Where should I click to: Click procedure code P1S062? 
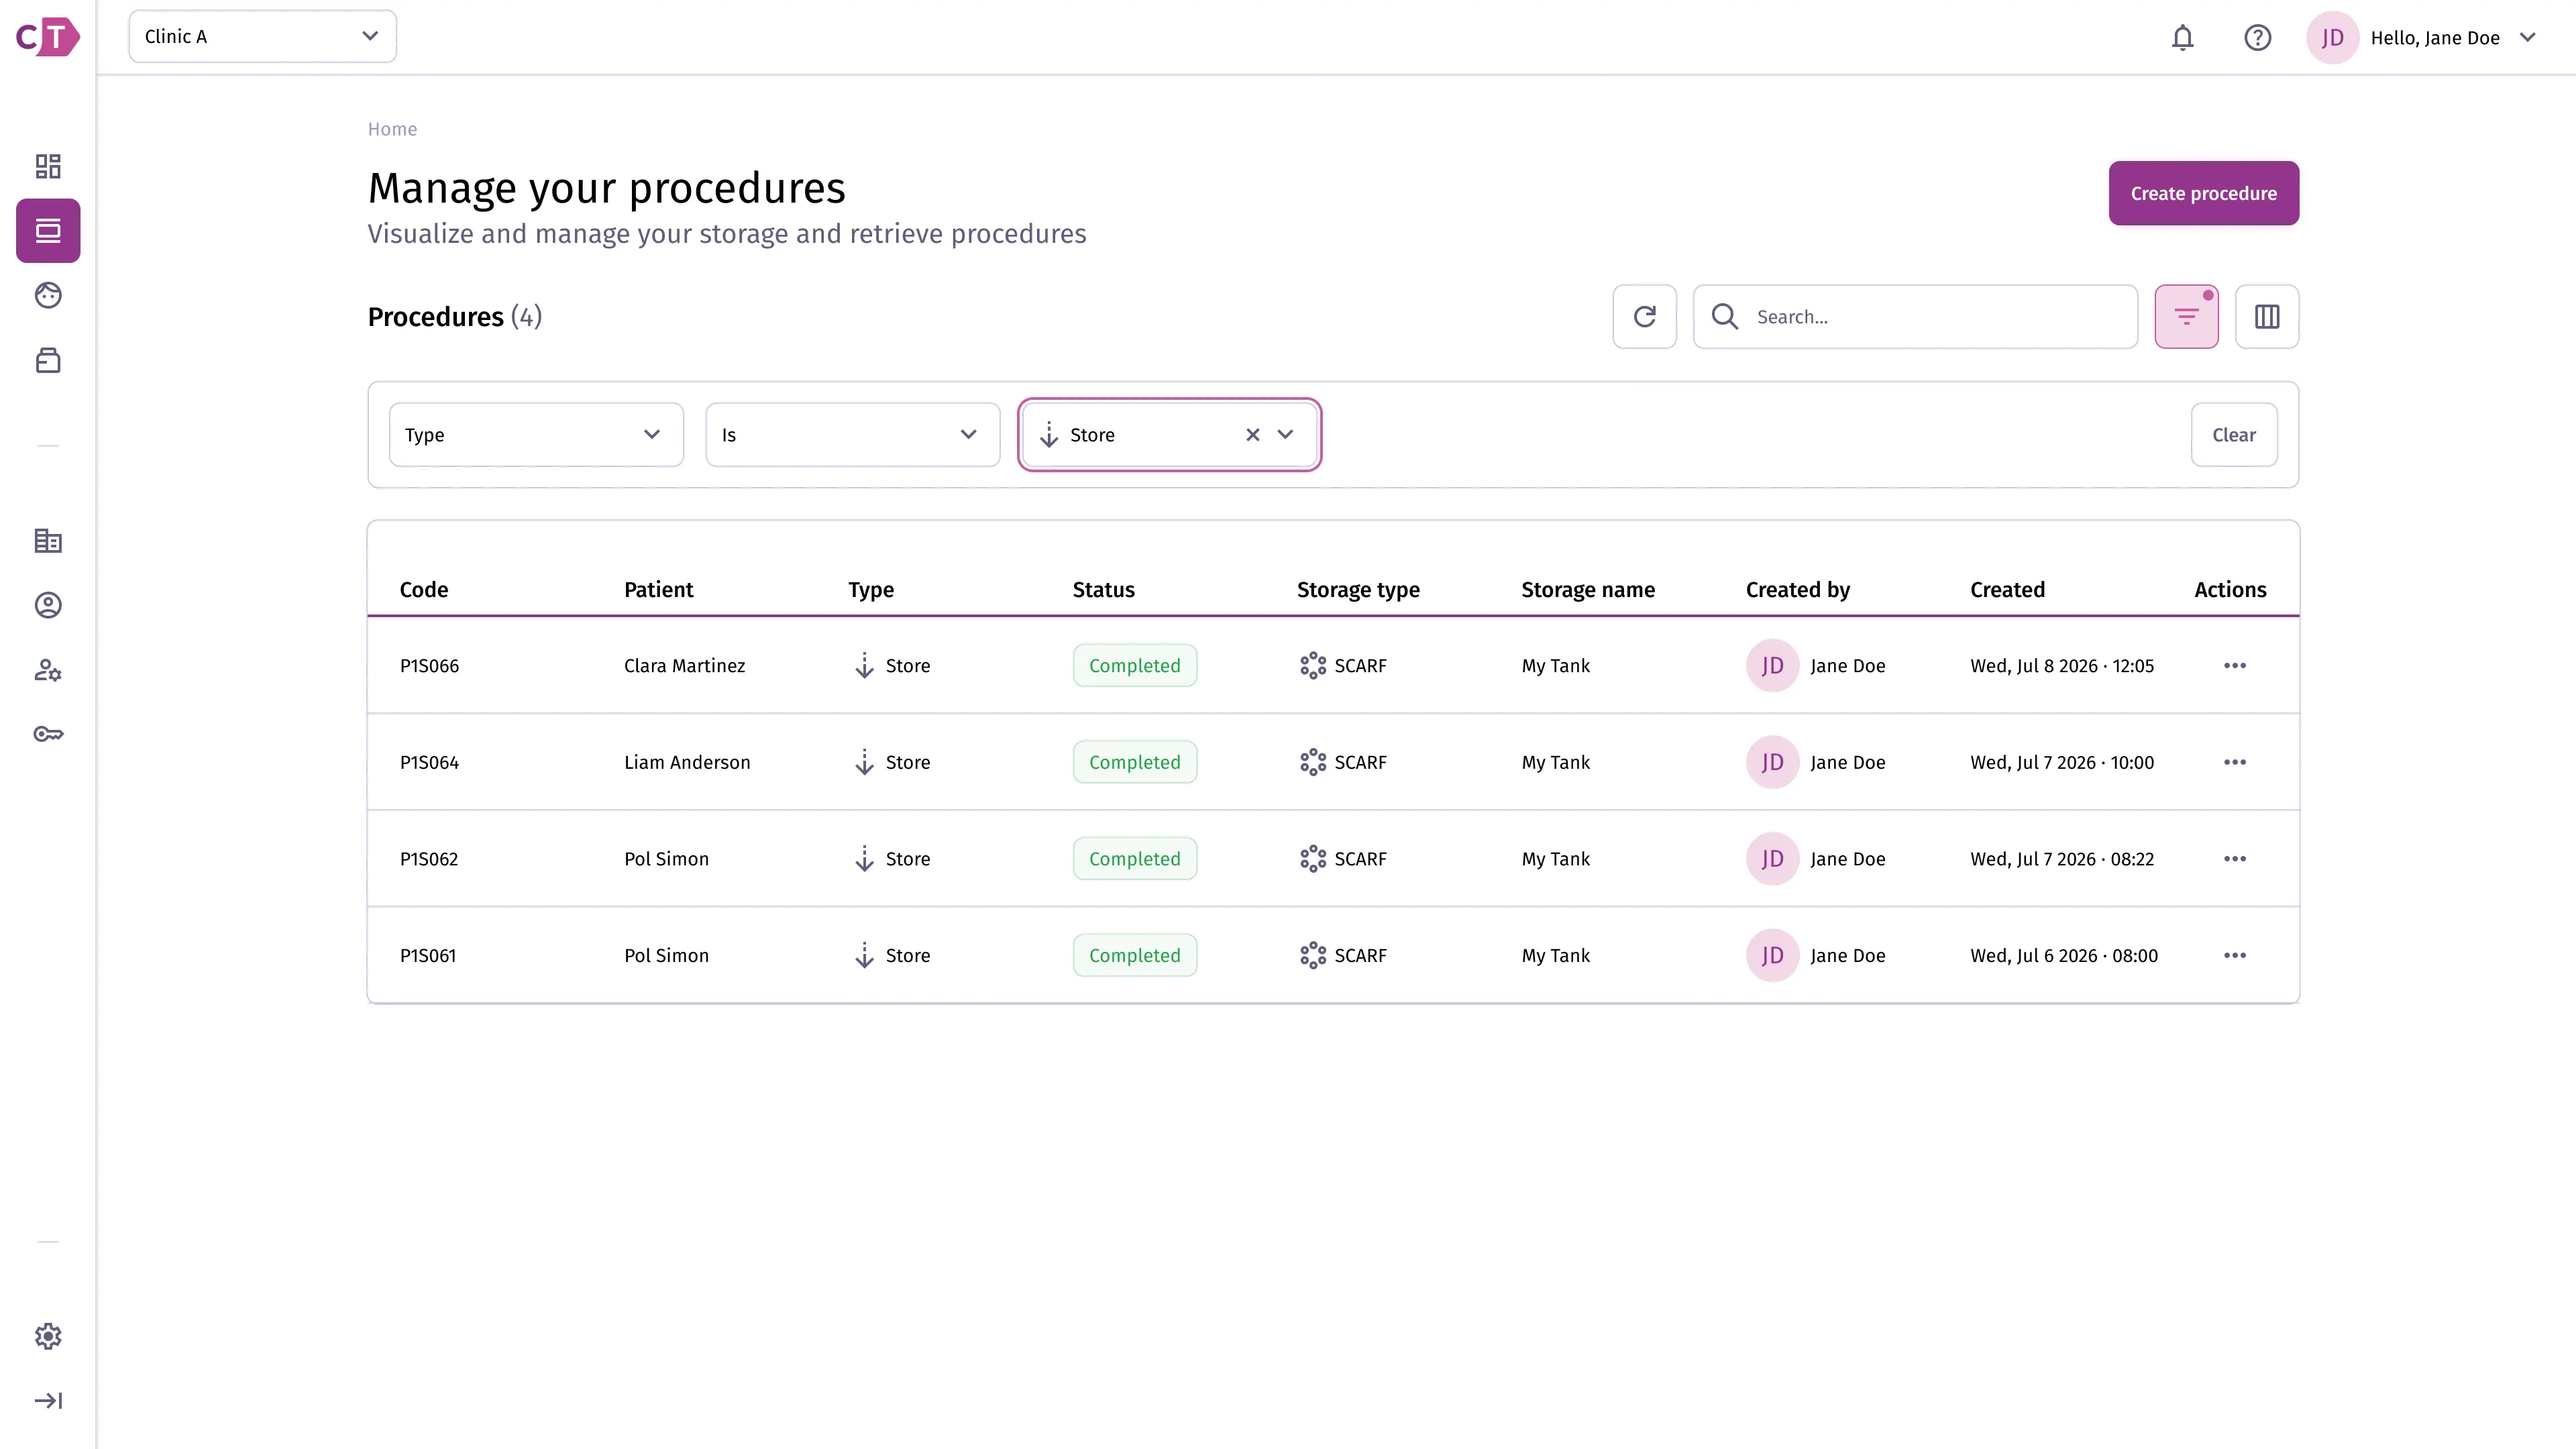(429, 859)
